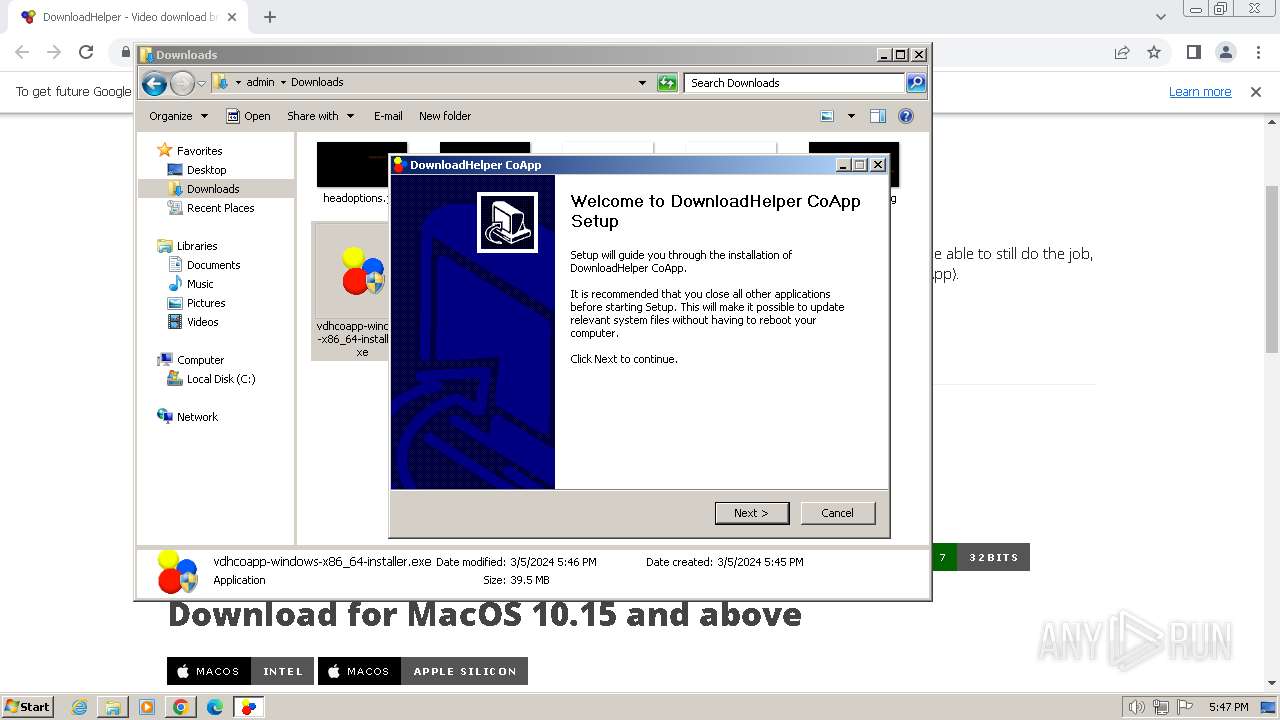Select Favorites in navigation pane
1280x720 pixels.
[x=199, y=151]
